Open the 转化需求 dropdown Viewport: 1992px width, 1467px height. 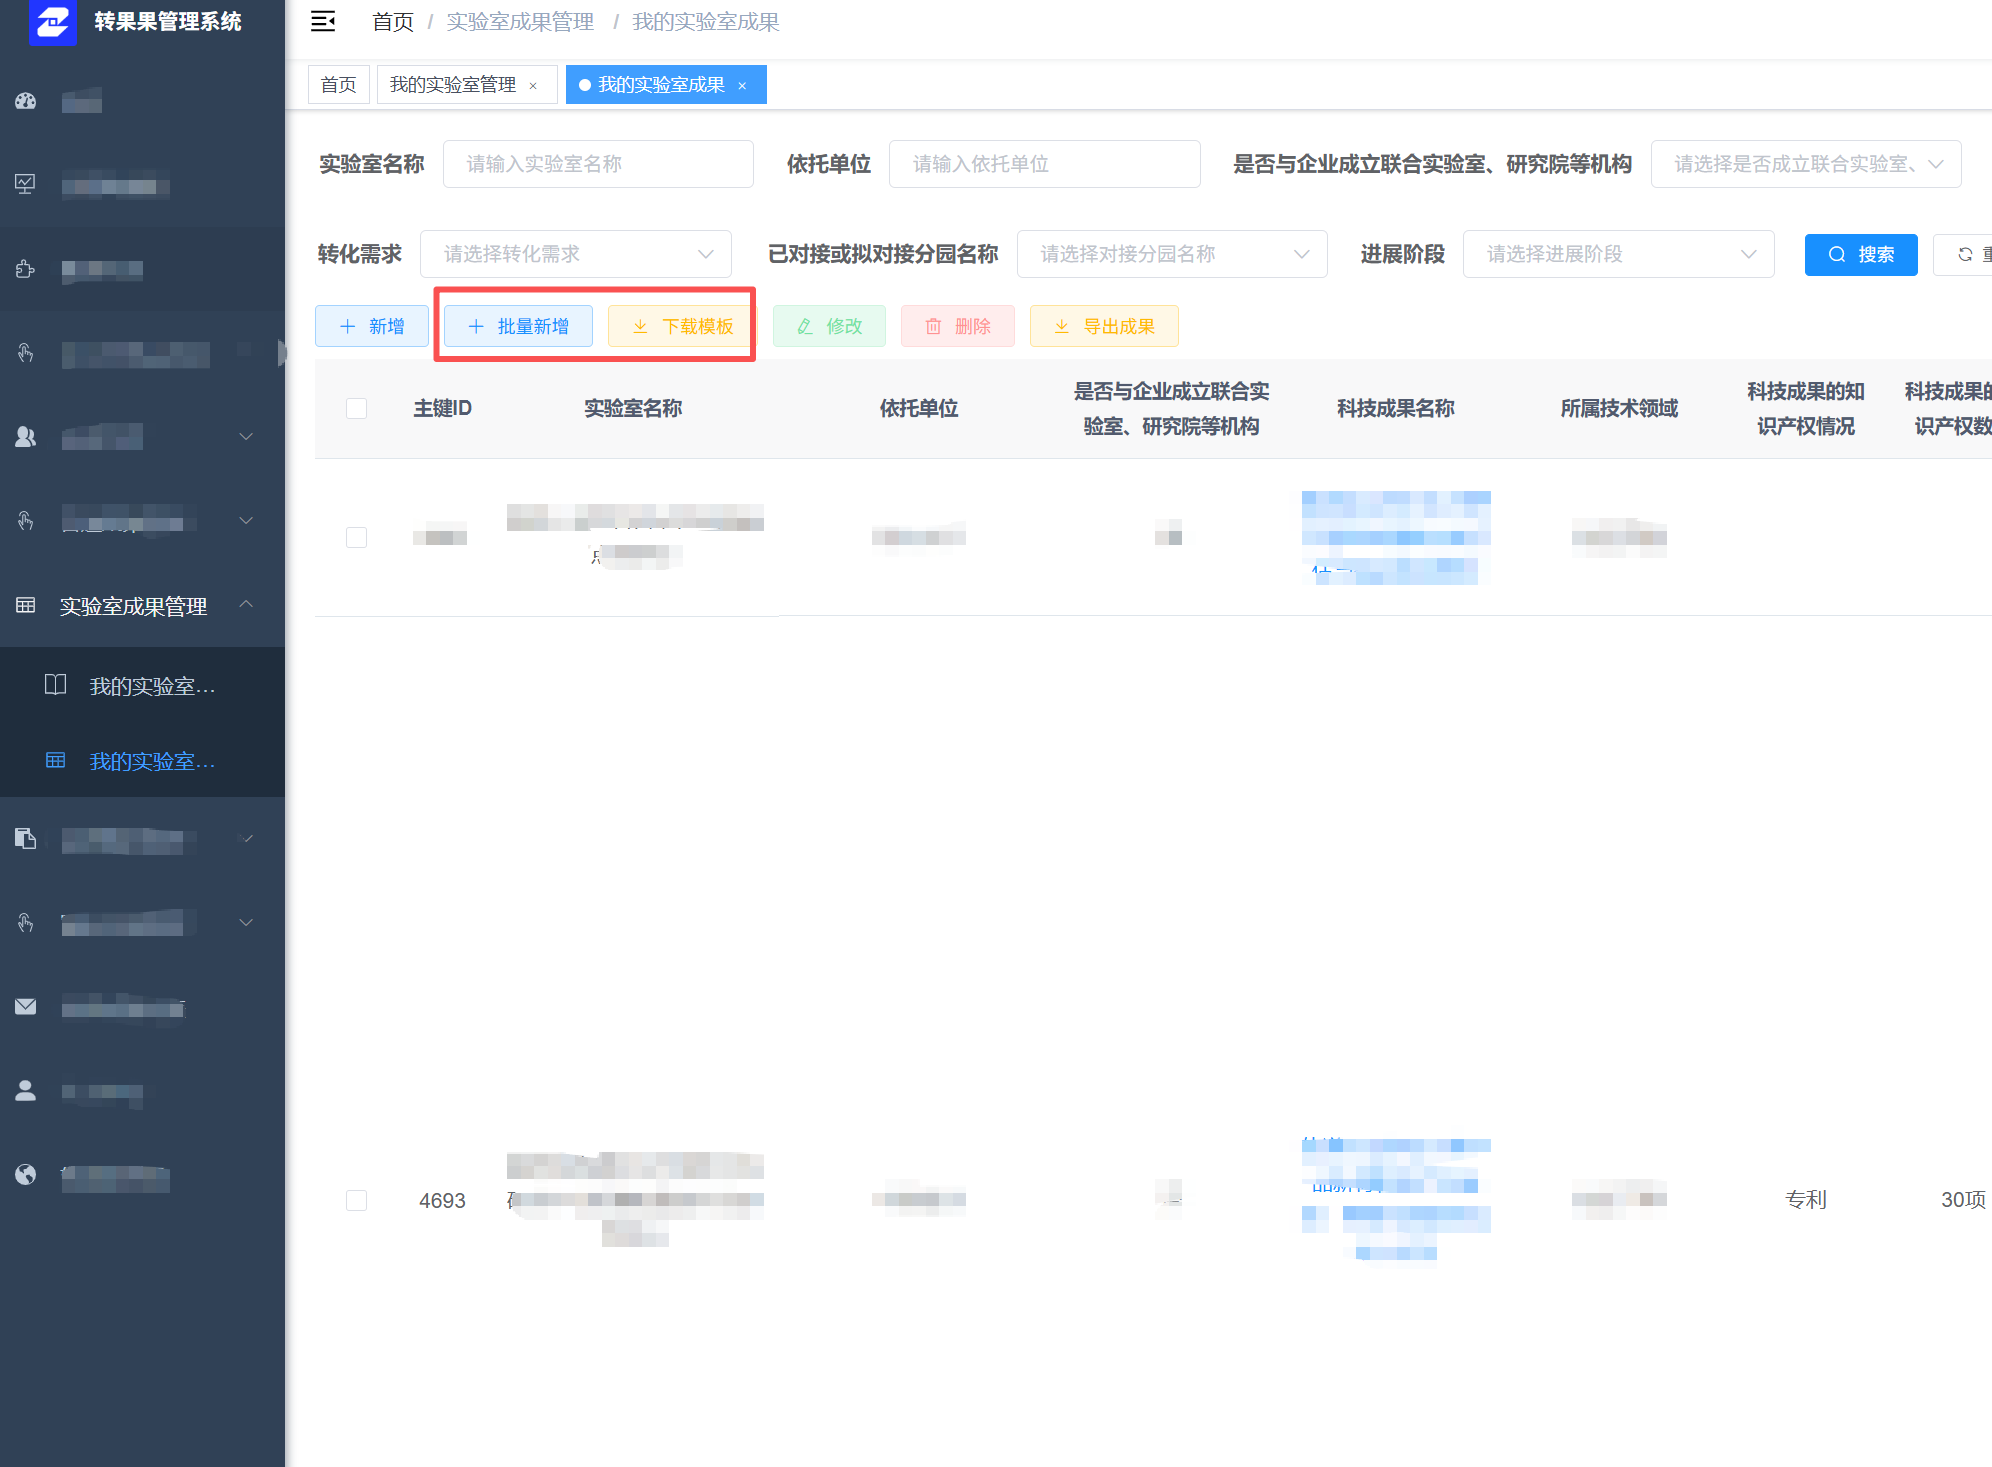(x=576, y=254)
